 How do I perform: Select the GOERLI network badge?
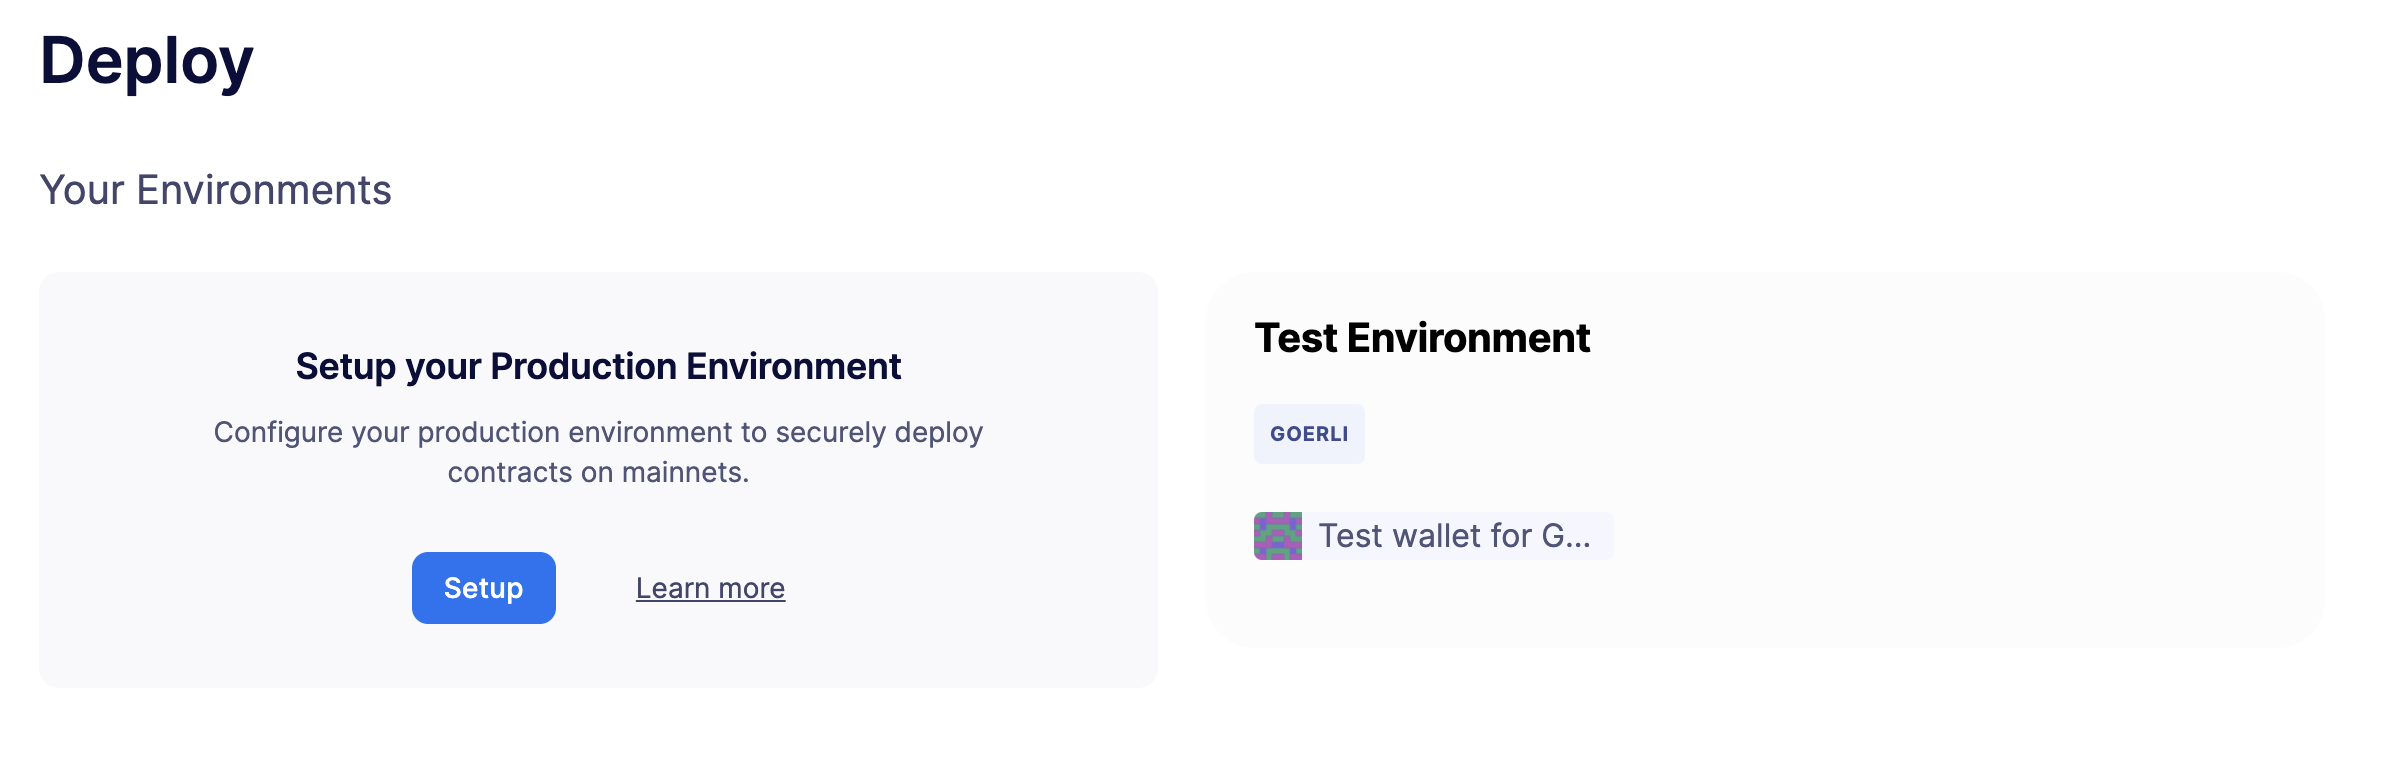(1309, 434)
